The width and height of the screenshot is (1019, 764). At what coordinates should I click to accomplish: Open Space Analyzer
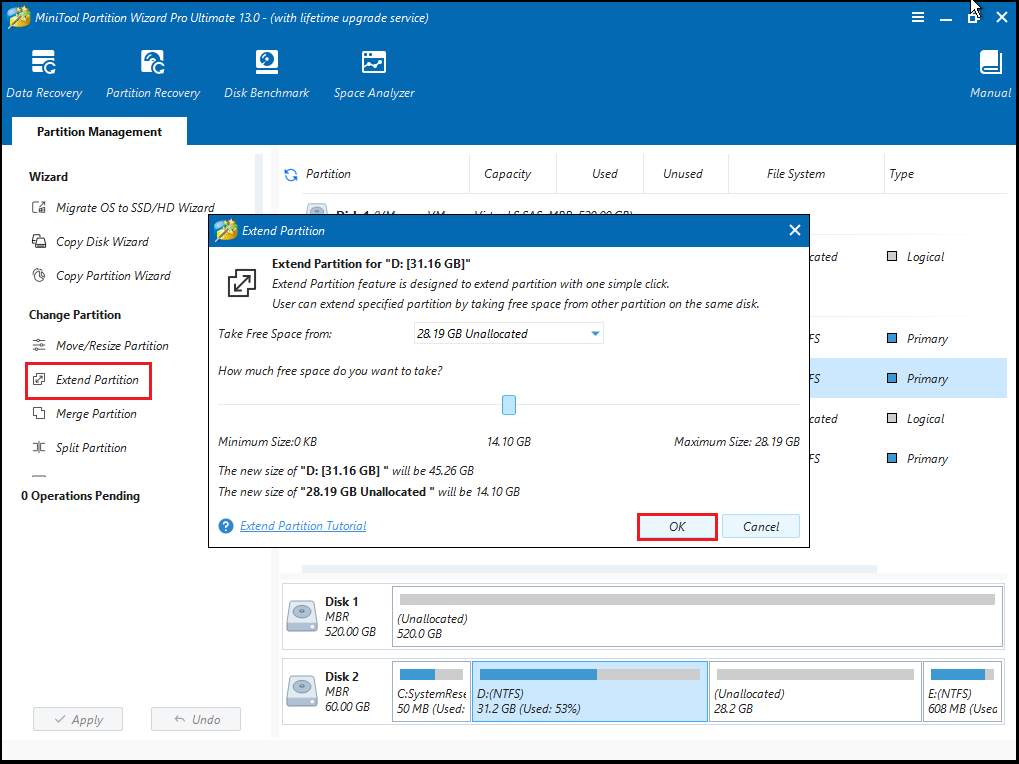click(x=373, y=75)
